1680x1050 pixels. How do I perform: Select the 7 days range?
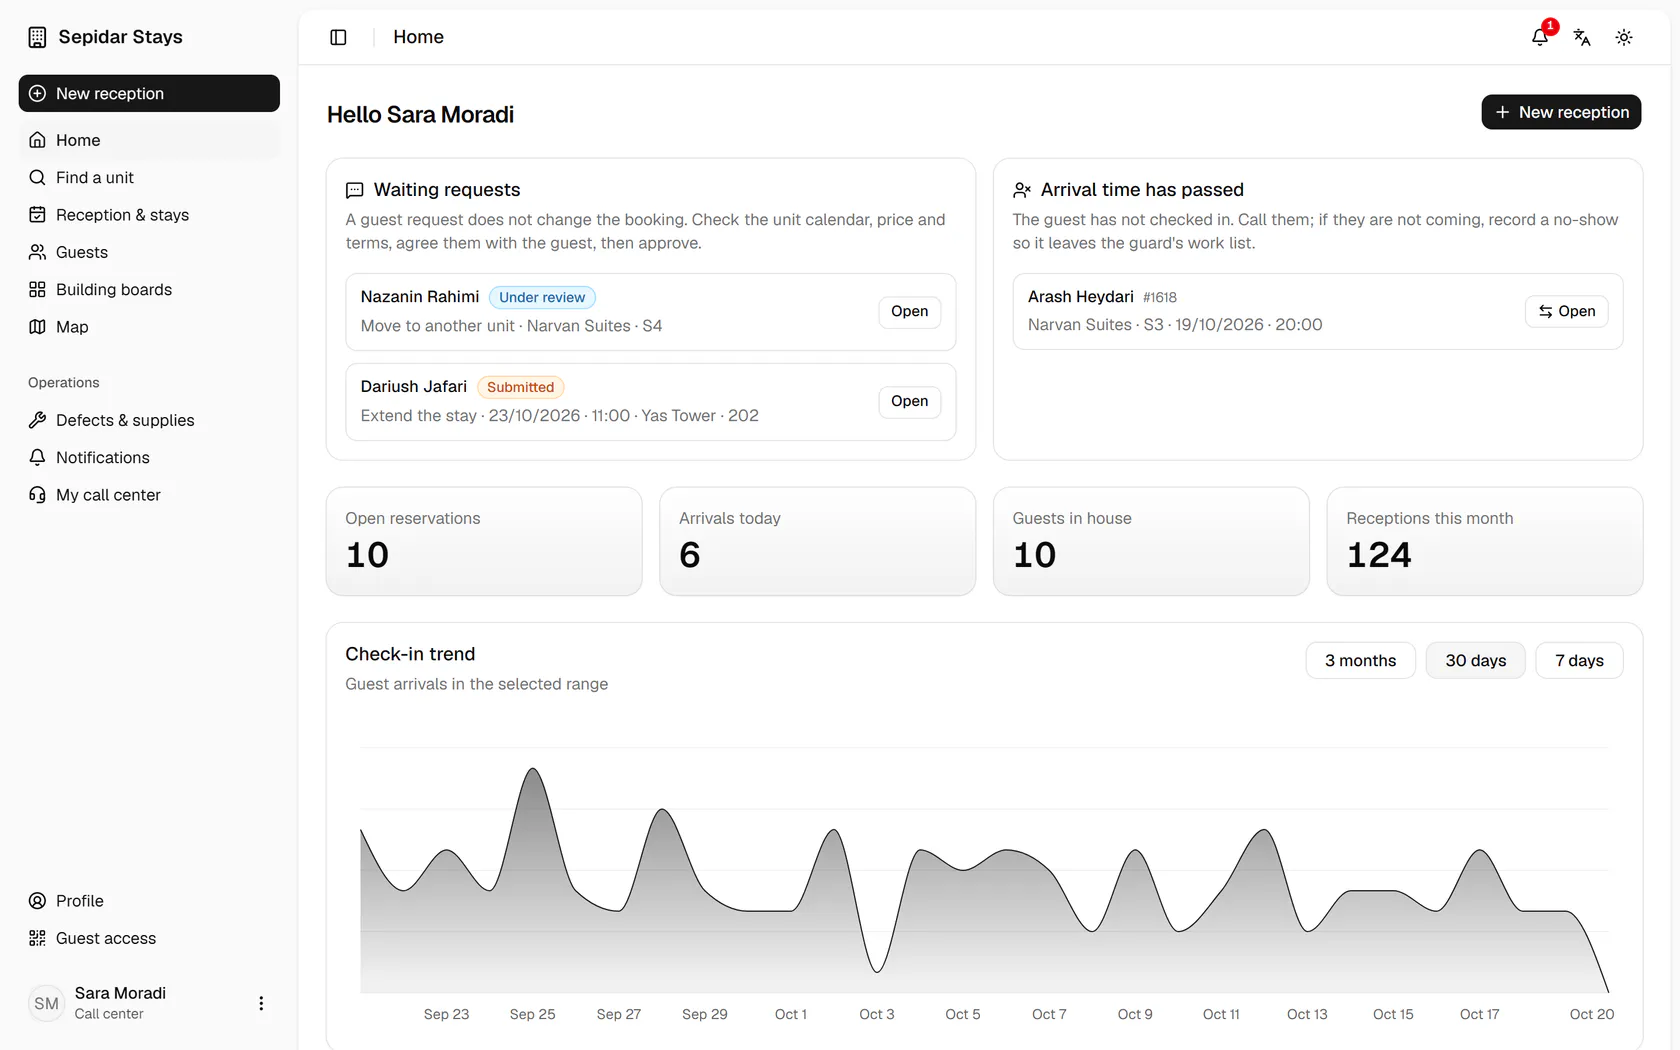pyautogui.click(x=1579, y=660)
